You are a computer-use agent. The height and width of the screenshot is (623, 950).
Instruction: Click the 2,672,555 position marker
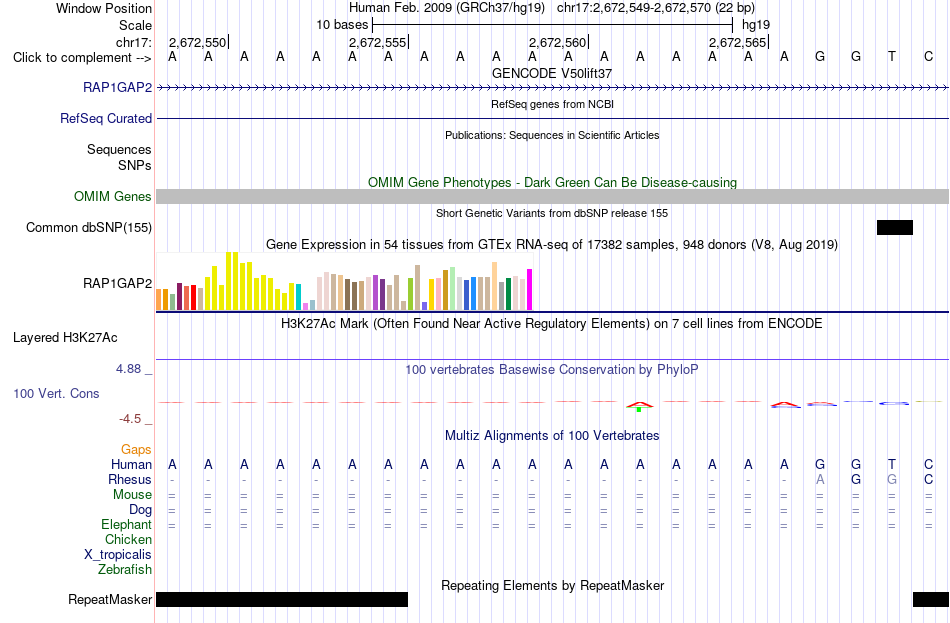tap(377, 42)
